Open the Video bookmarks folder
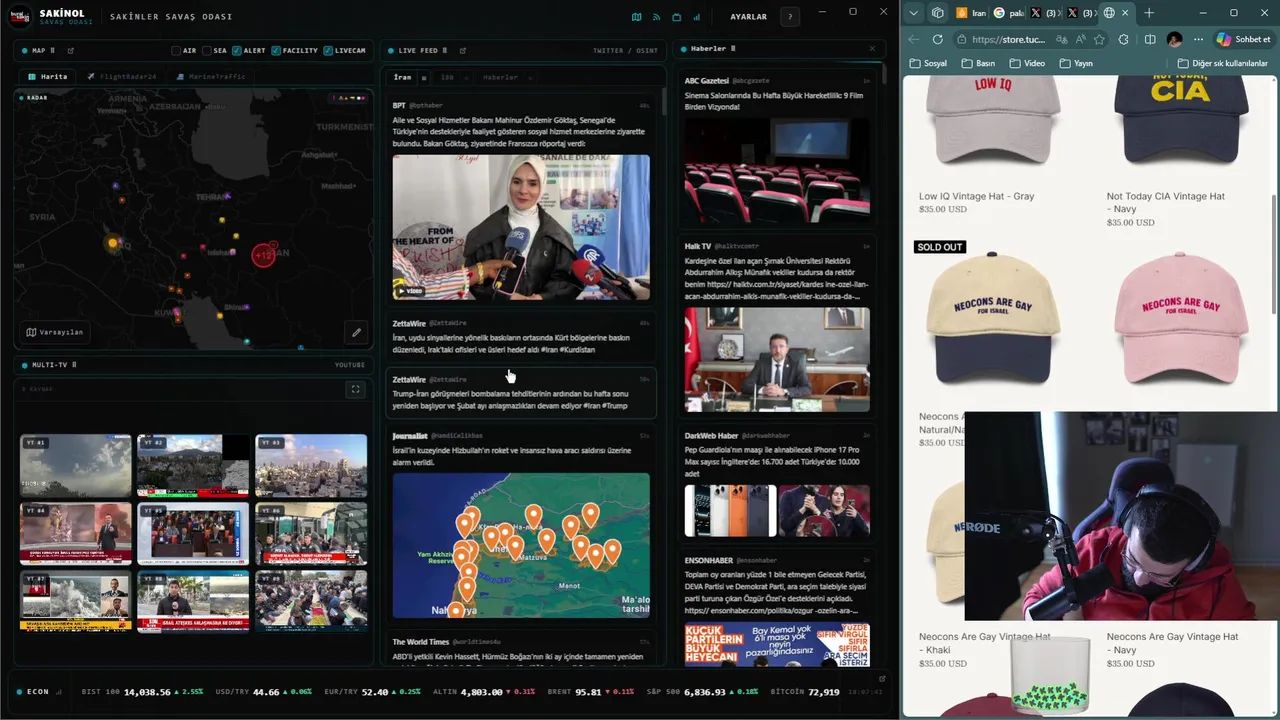 click(1027, 63)
